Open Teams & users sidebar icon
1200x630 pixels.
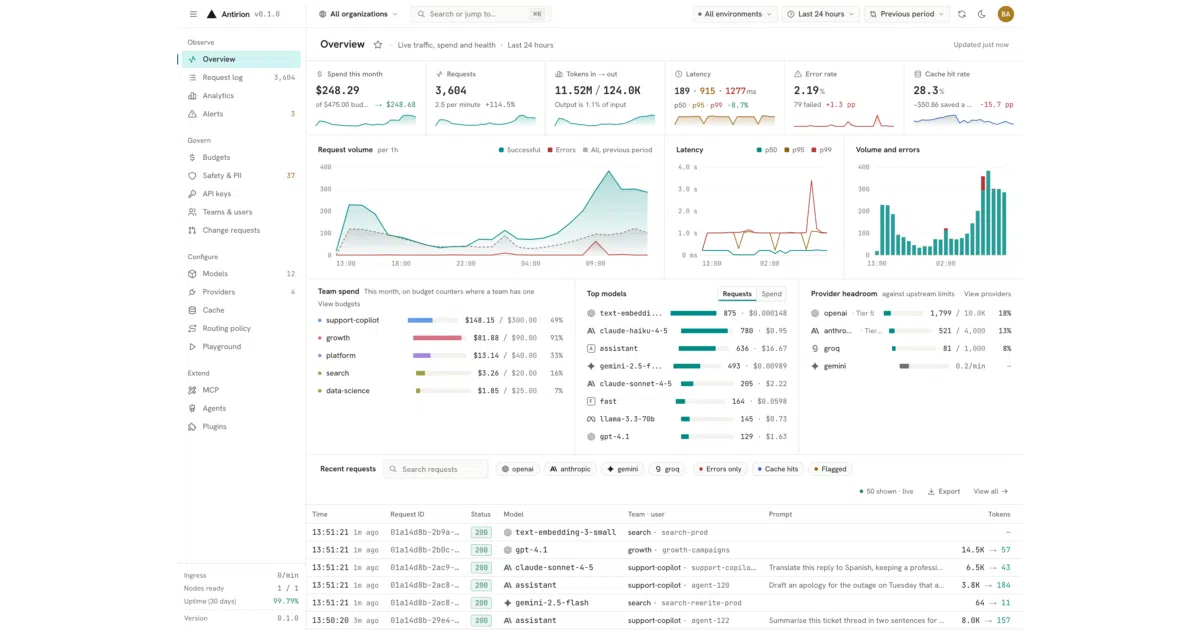coord(193,212)
